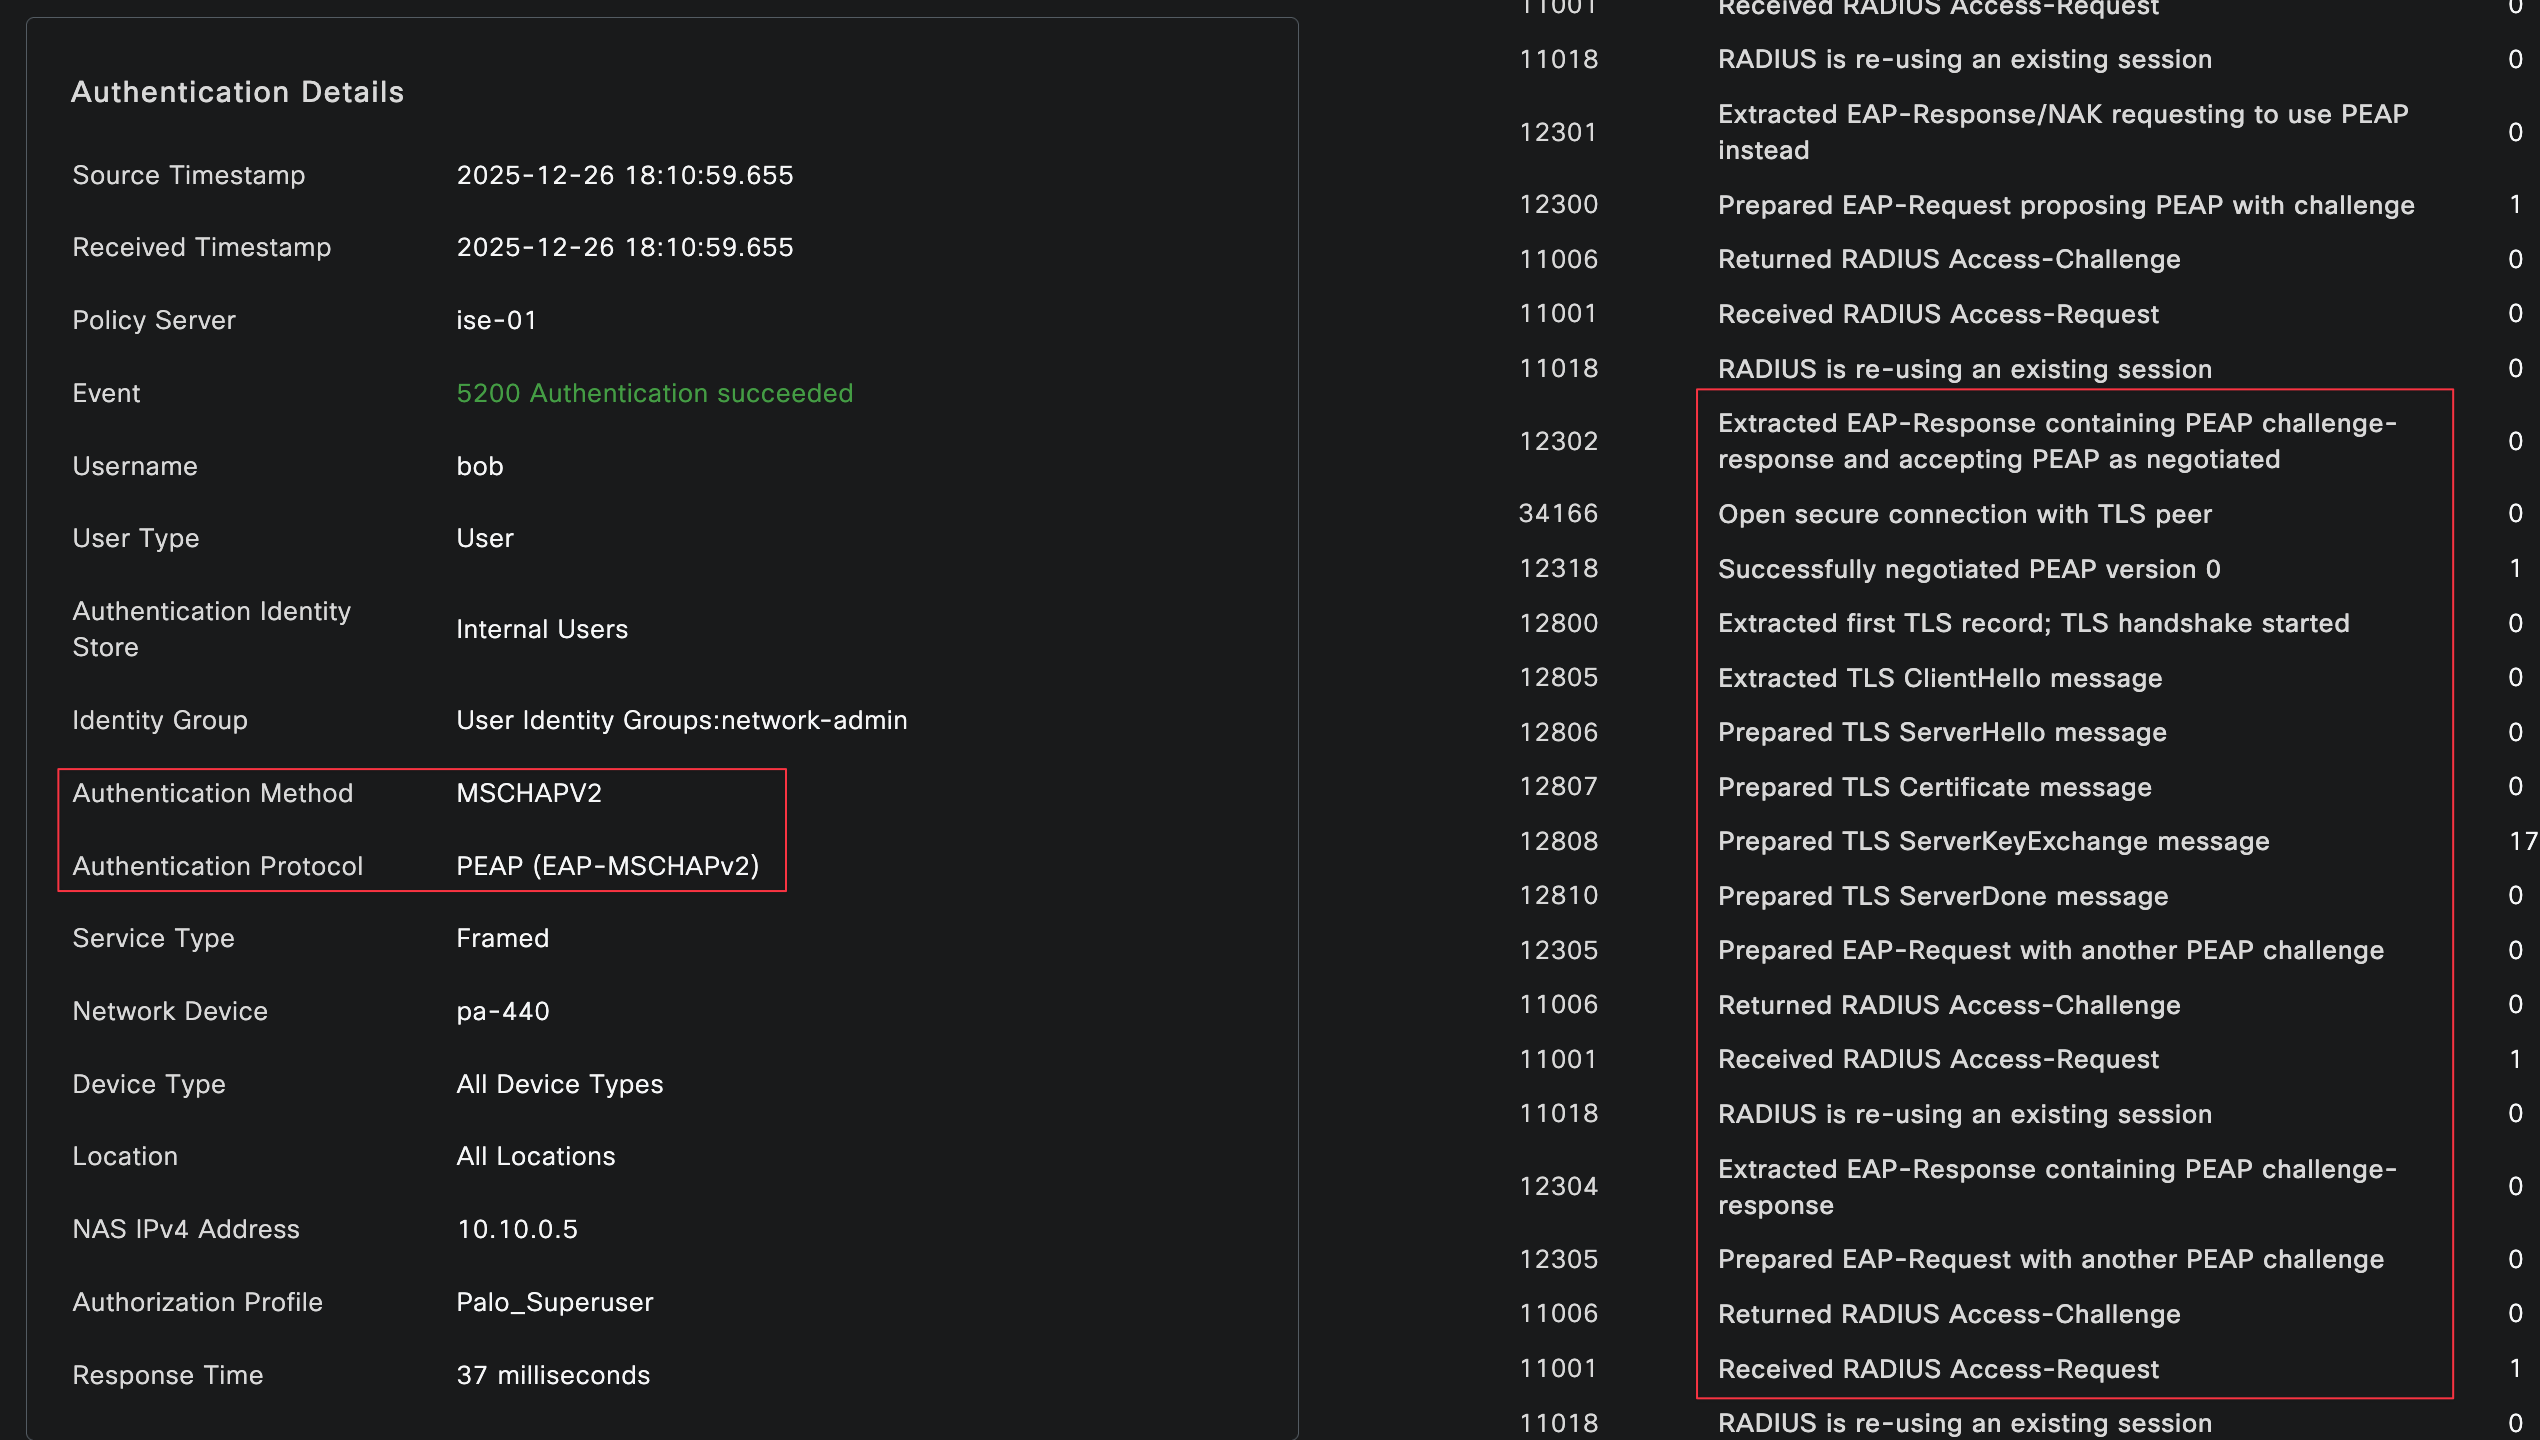This screenshot has height=1440, width=2540.
Task: Click the Internal Users identity store value
Action: [541, 629]
